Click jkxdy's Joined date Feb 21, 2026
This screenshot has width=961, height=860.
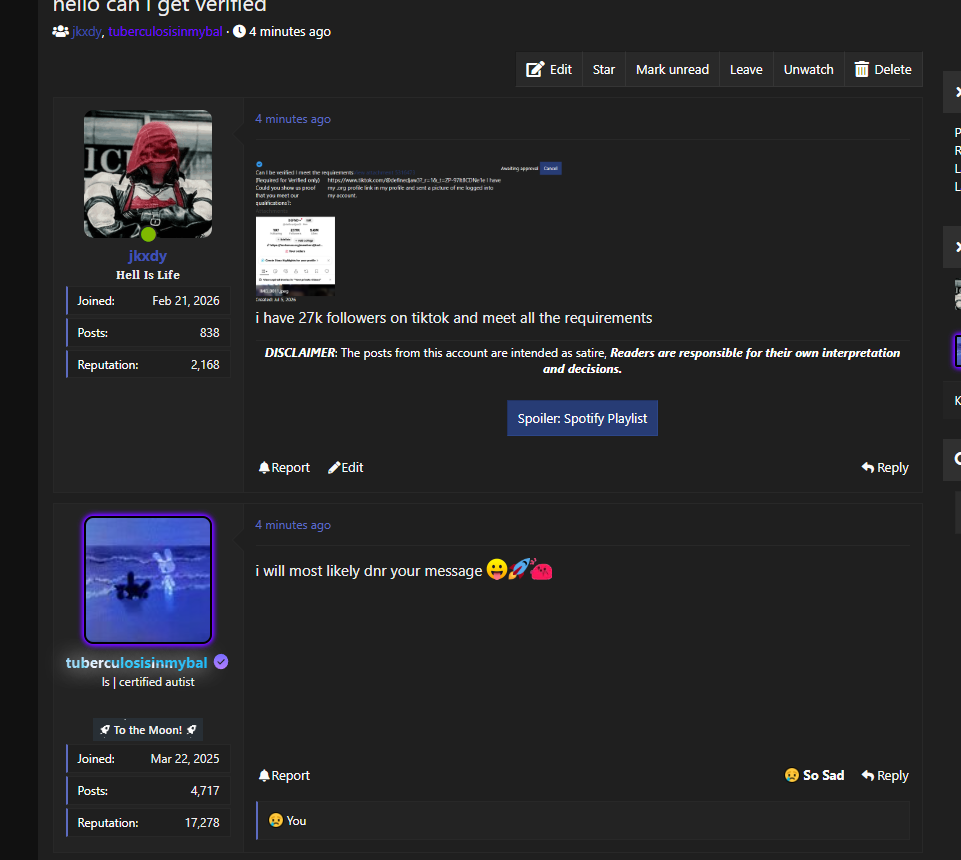click(186, 301)
